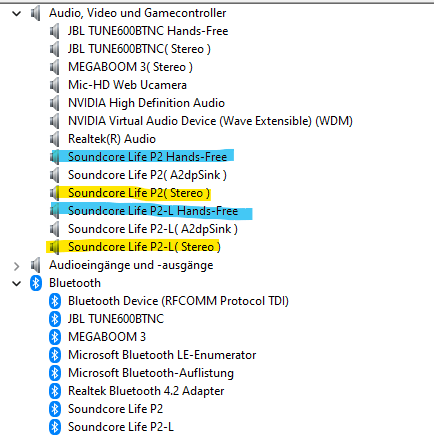Select MEGABOOM 3( Stereo ) audio device
This screenshot has width=434, height=438.
coord(130,67)
